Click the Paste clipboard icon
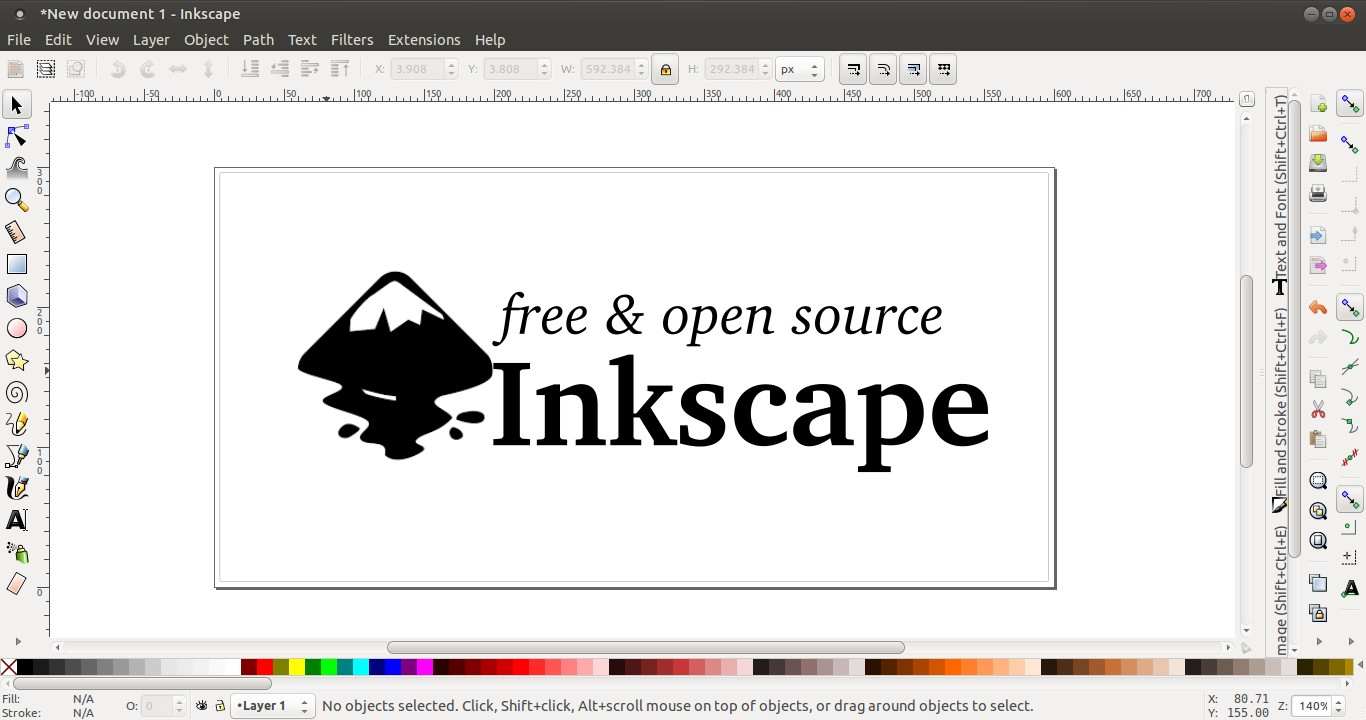 click(x=1318, y=439)
